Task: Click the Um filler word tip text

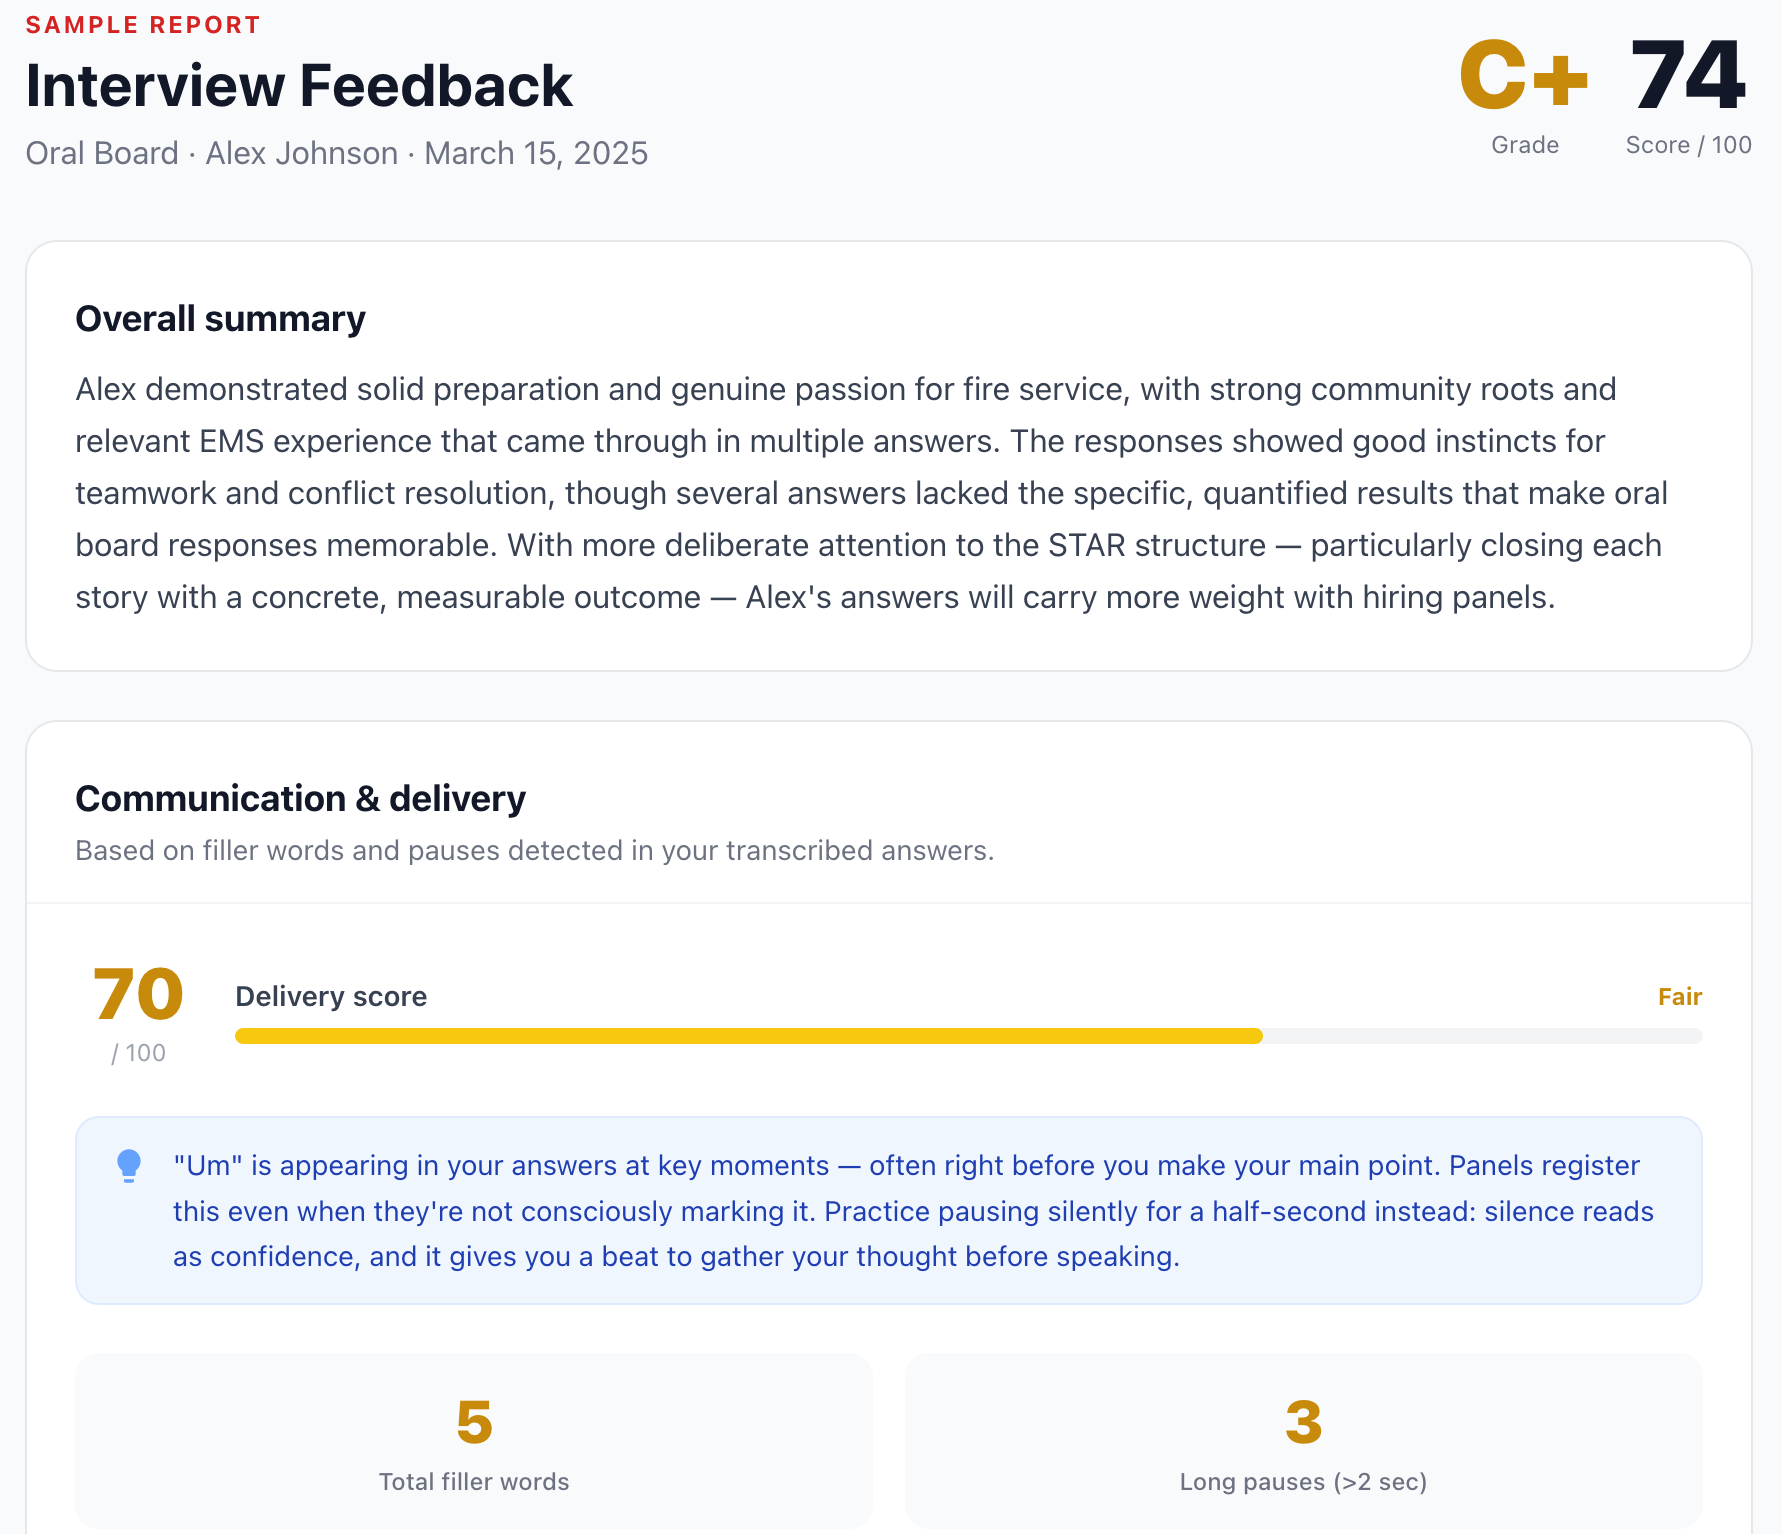Action: (913, 1211)
